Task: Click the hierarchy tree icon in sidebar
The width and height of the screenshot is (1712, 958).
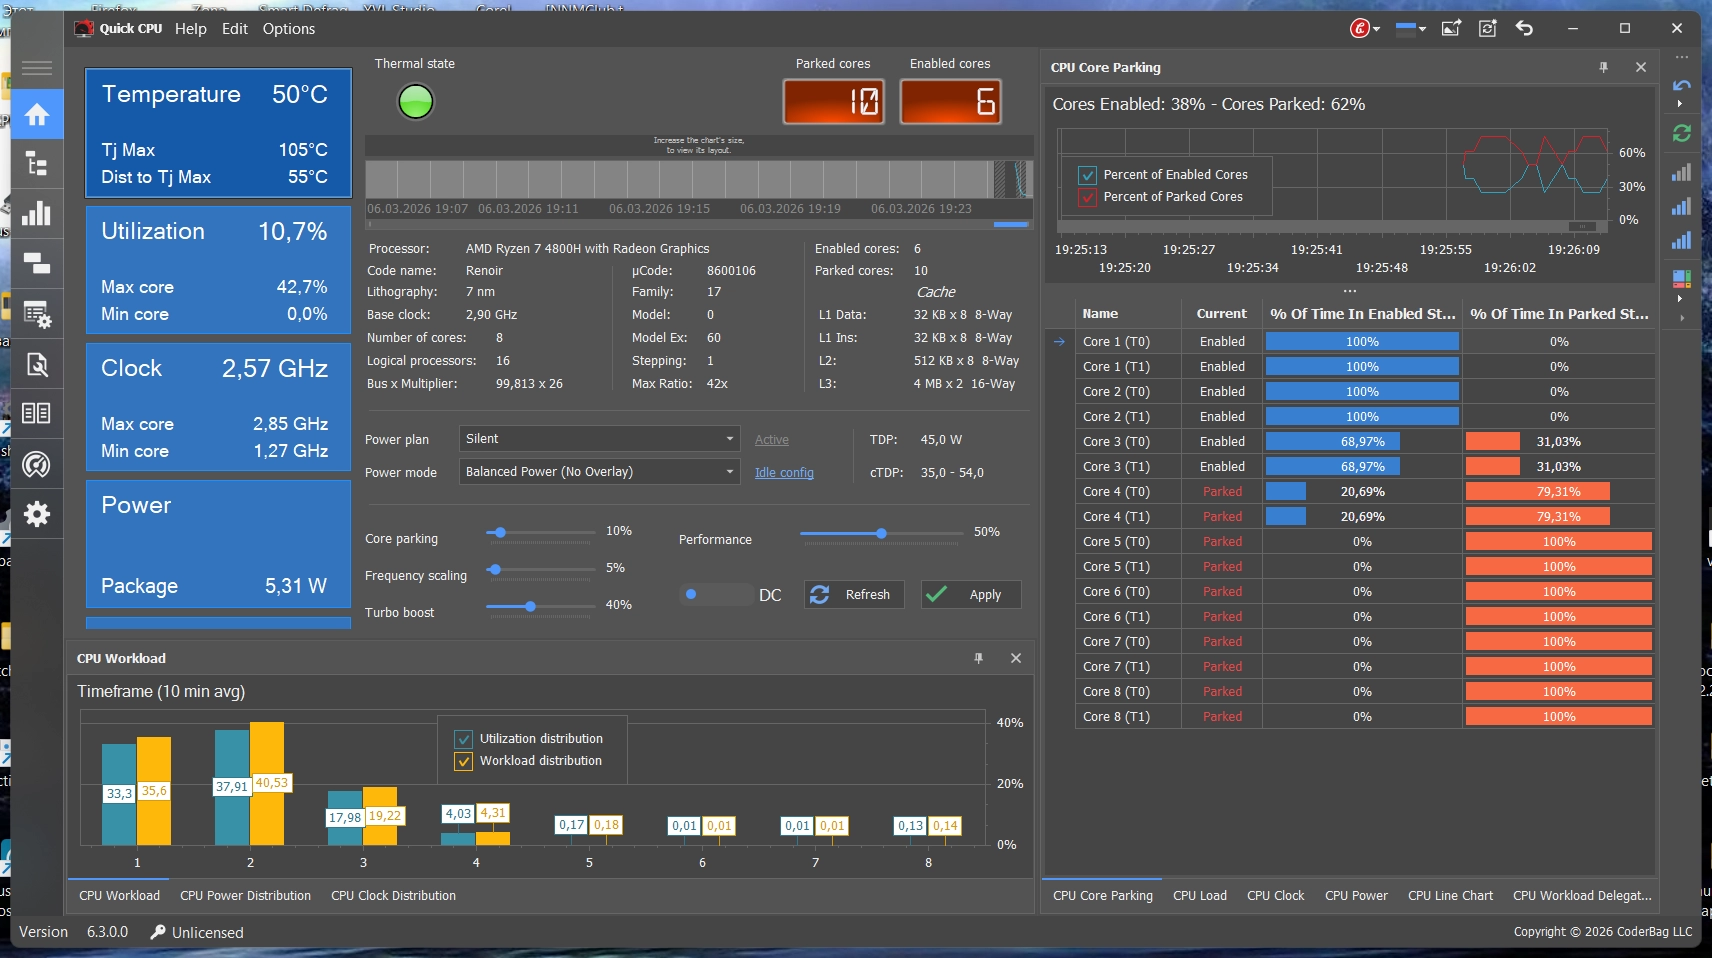Action: coord(37,164)
